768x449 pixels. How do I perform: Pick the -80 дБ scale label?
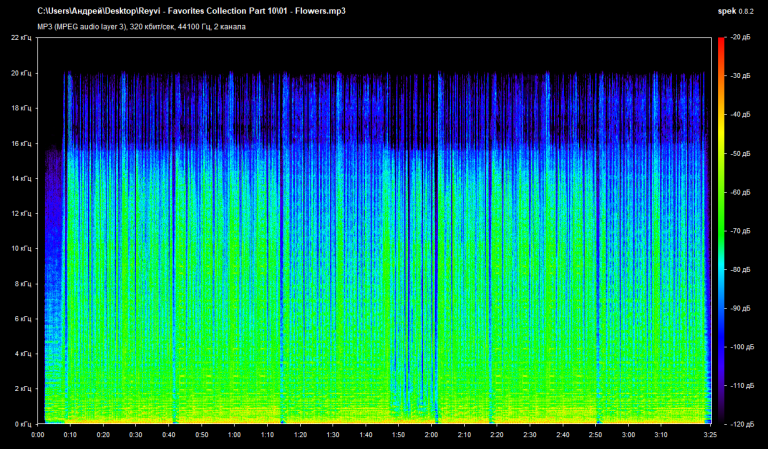coord(741,270)
